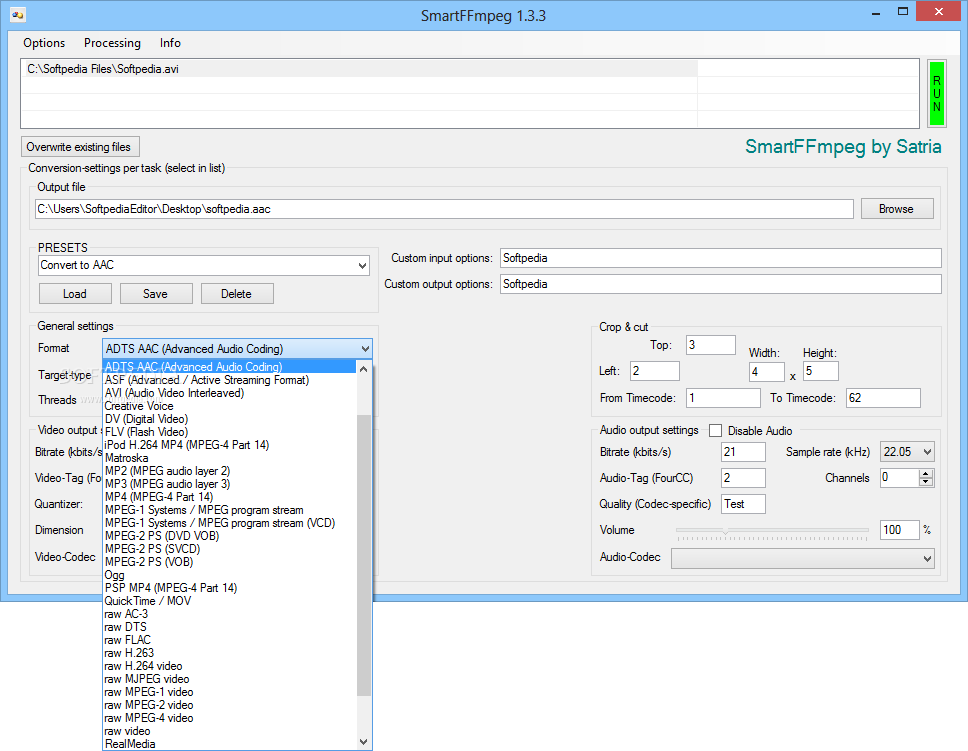
Task: Click the Crop Width value field
Action: pos(766,372)
